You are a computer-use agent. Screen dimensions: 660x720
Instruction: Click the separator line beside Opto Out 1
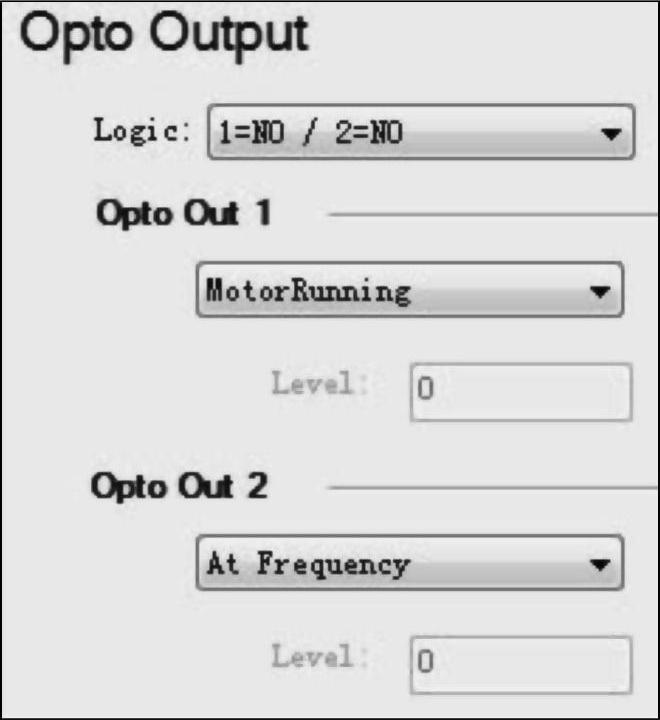[492, 214]
